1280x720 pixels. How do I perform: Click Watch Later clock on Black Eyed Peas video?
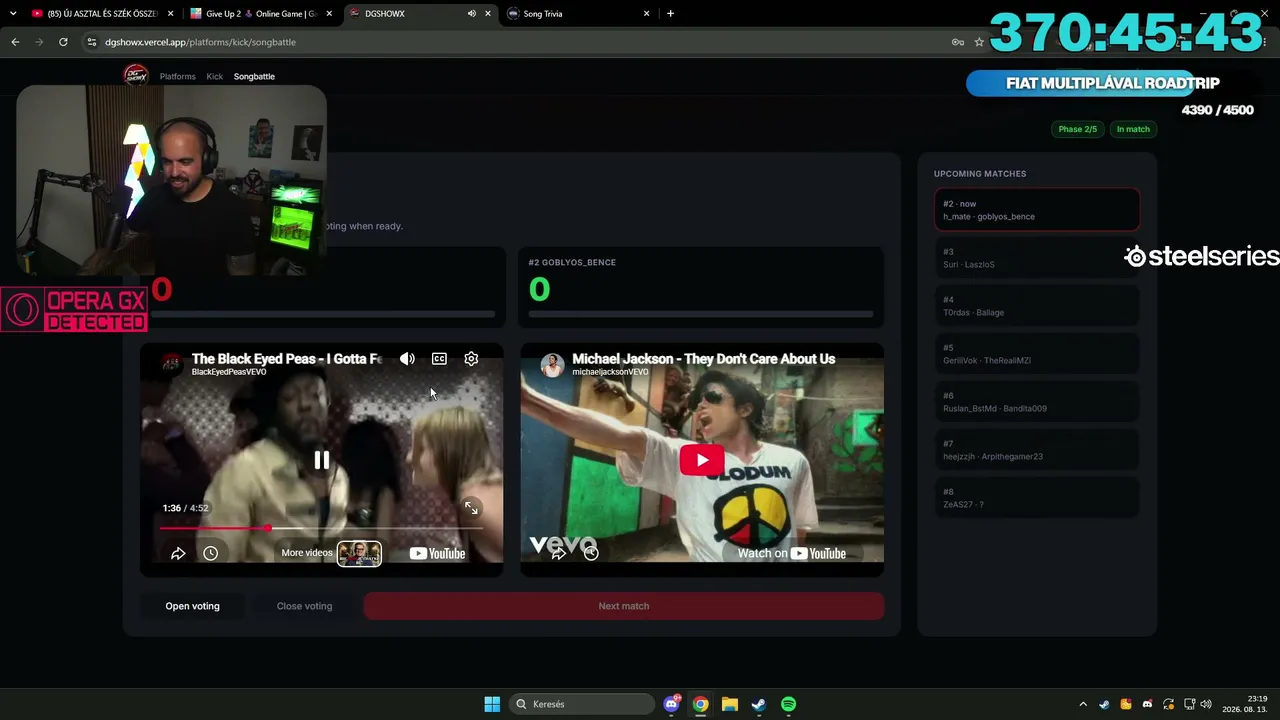pyautogui.click(x=210, y=553)
